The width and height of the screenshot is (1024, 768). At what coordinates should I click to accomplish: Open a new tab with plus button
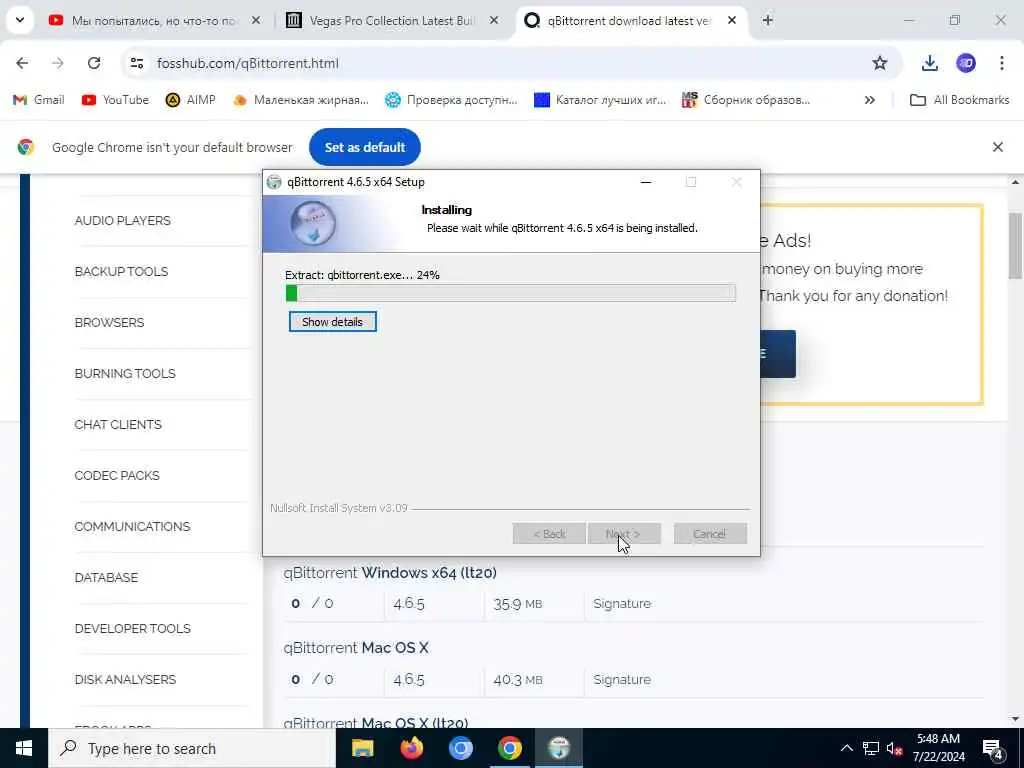(768, 20)
